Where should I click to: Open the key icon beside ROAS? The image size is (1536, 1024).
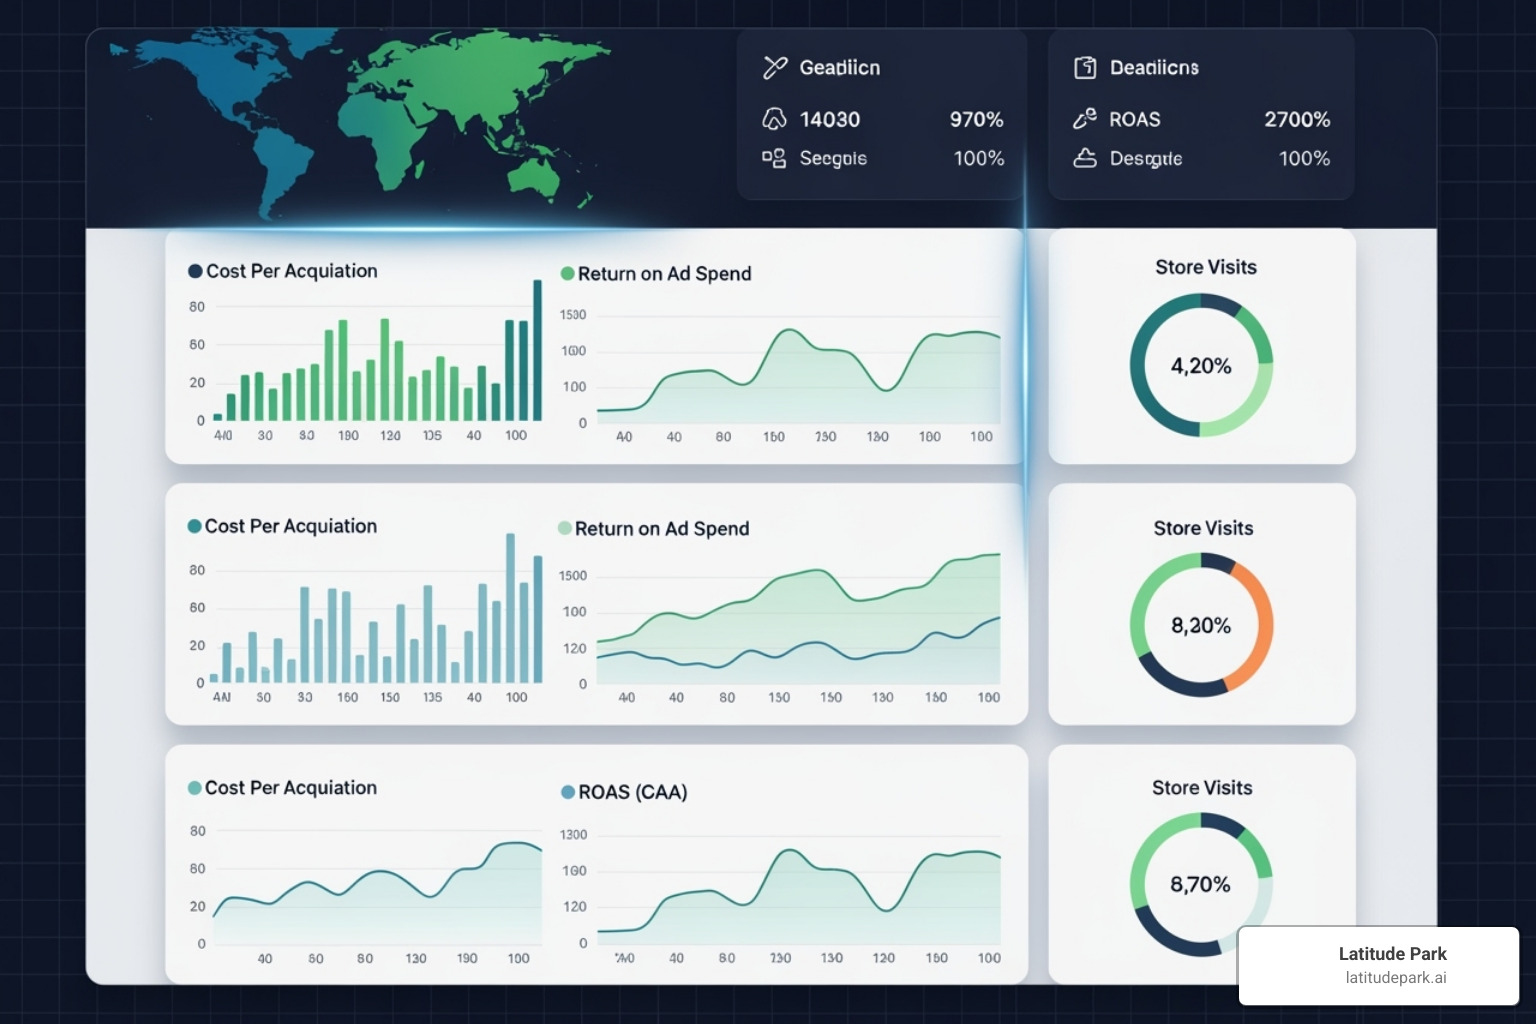pyautogui.click(x=1086, y=119)
